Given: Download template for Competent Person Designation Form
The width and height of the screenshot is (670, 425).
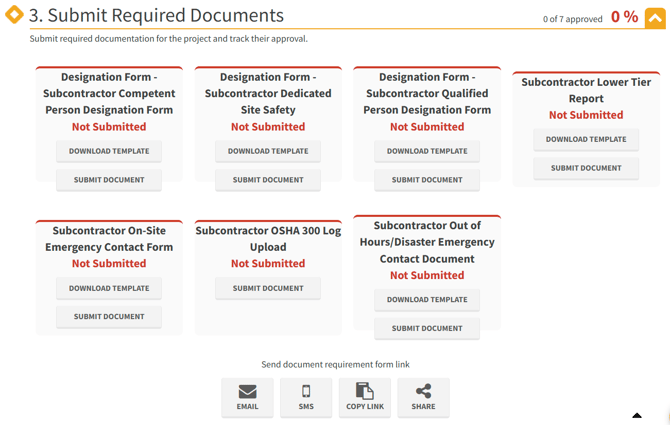Looking at the screenshot, I should click(109, 152).
